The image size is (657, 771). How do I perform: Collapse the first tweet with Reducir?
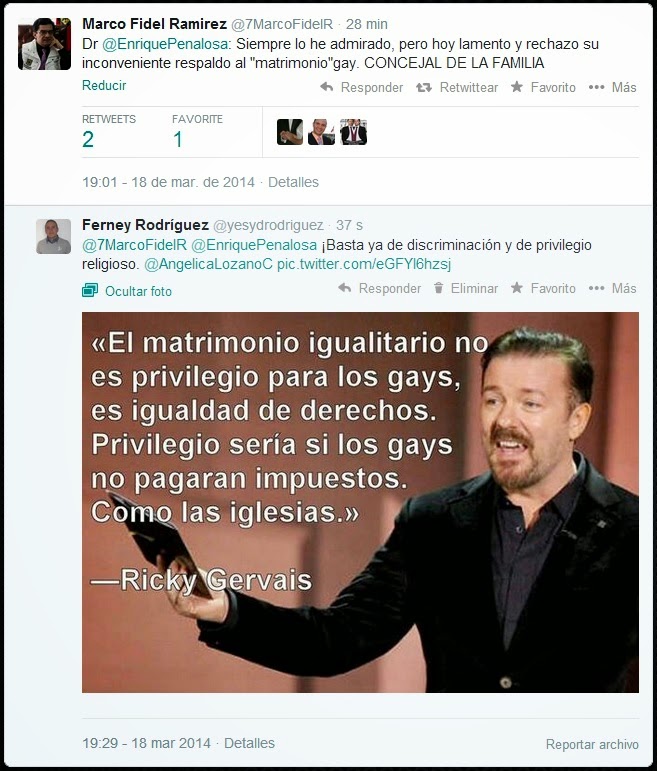point(104,86)
